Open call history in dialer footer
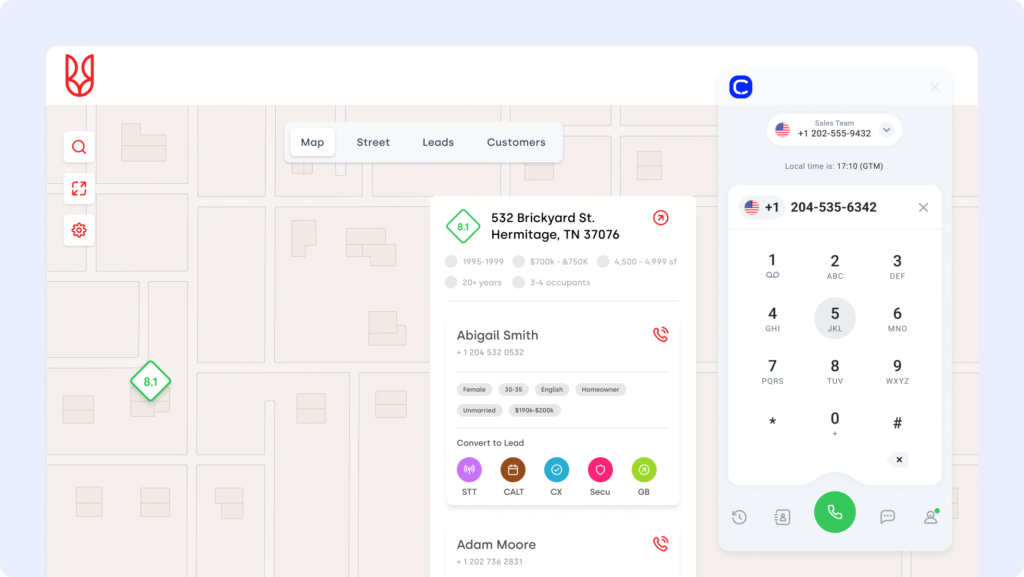The height and width of the screenshot is (577, 1024). click(x=739, y=517)
